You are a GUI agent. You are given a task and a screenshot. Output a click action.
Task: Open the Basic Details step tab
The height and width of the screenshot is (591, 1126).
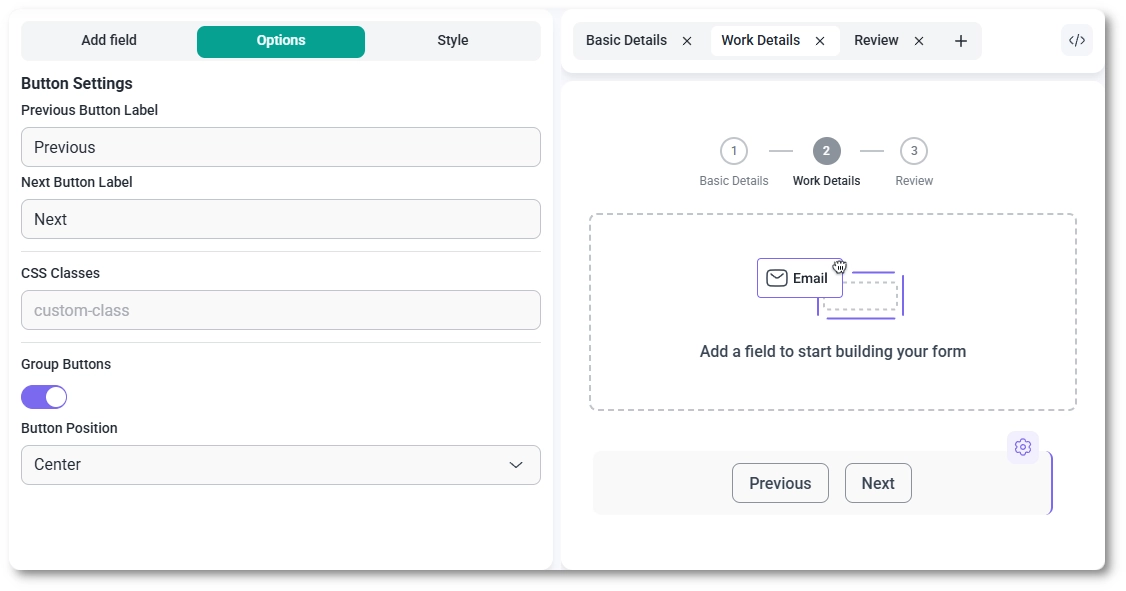click(x=626, y=40)
